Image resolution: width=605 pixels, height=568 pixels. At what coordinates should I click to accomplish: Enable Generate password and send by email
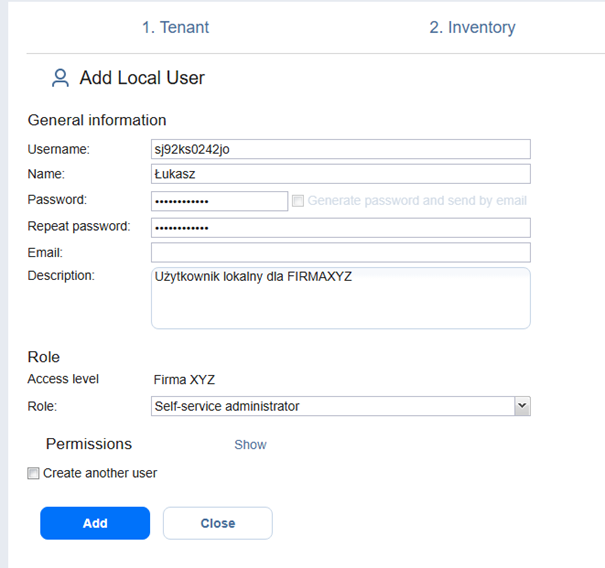tap(298, 201)
